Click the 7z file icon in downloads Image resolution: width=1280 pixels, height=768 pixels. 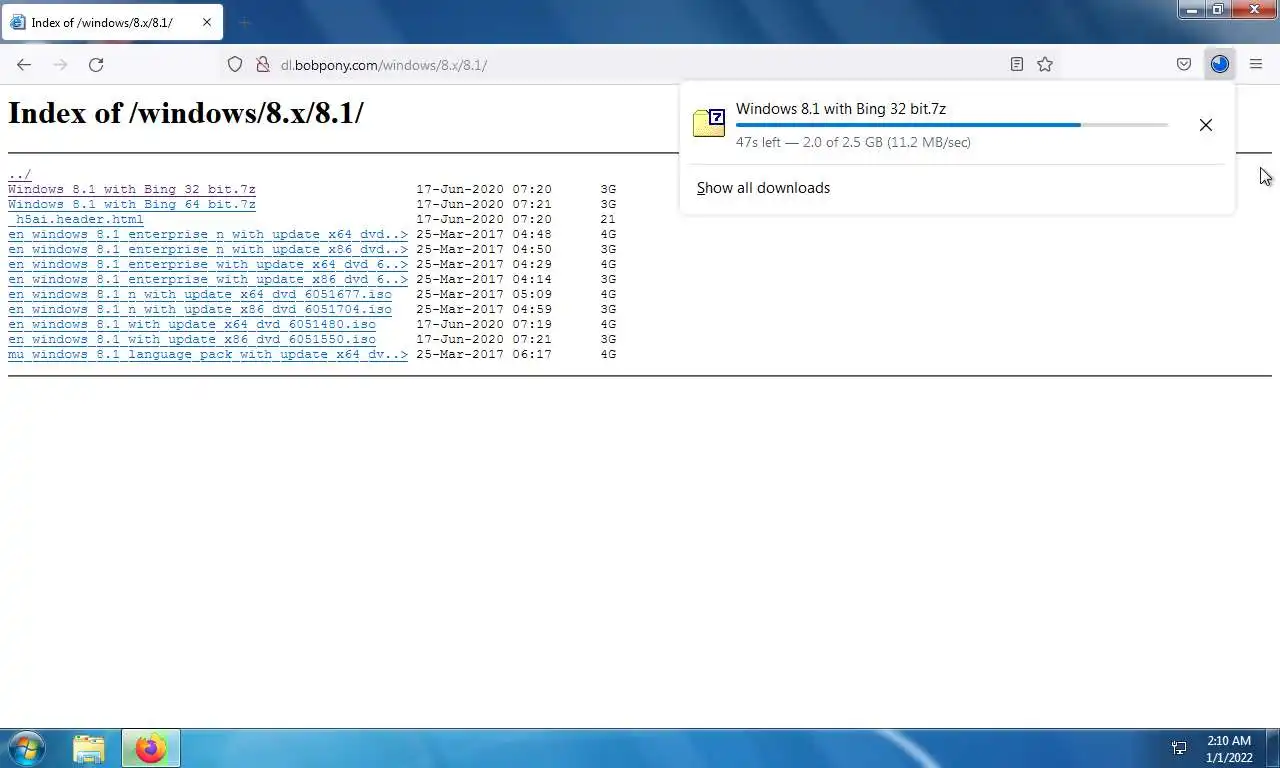pos(709,123)
